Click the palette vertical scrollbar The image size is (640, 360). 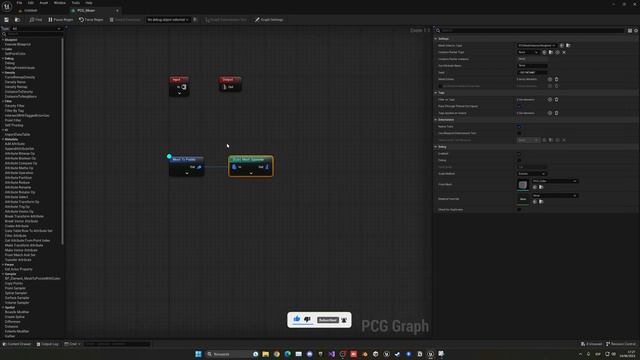[x=62, y=141]
